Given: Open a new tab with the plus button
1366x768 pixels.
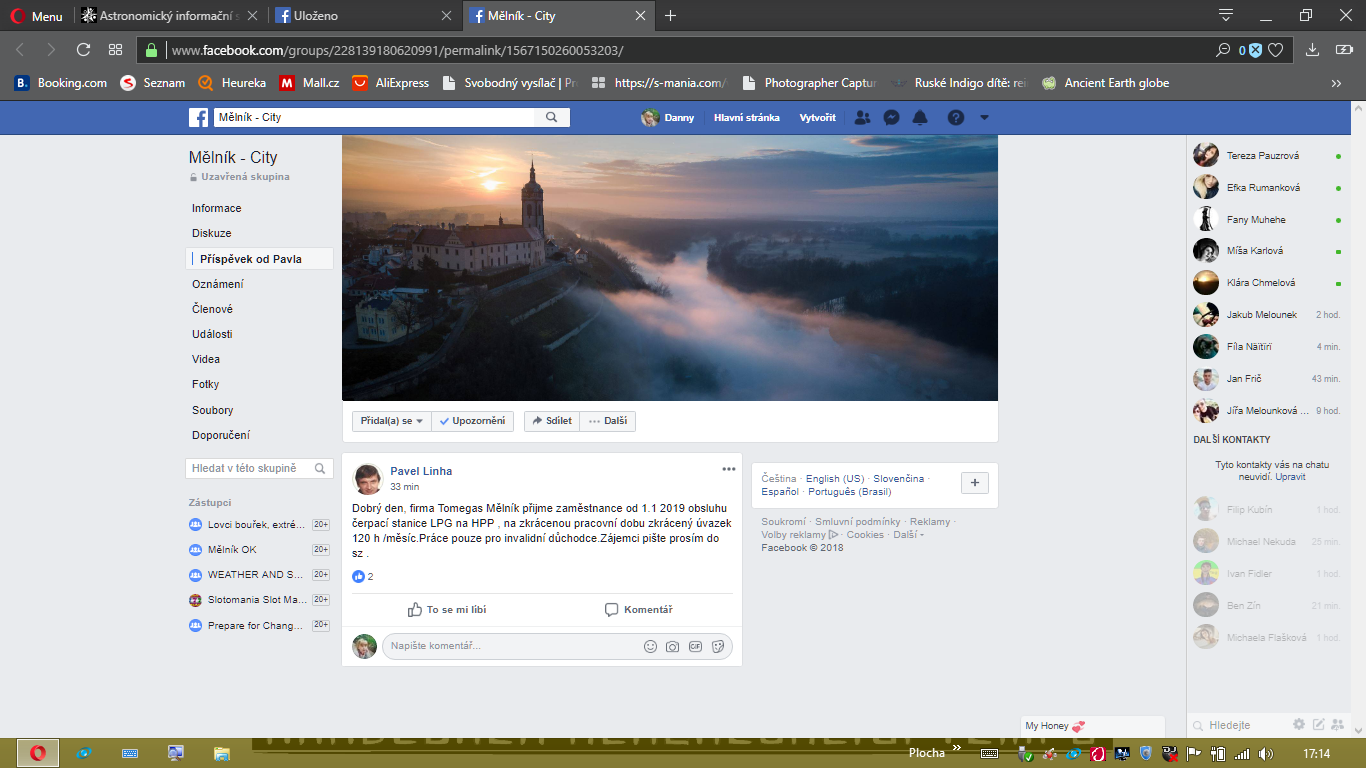Looking at the screenshot, I should click(x=670, y=16).
